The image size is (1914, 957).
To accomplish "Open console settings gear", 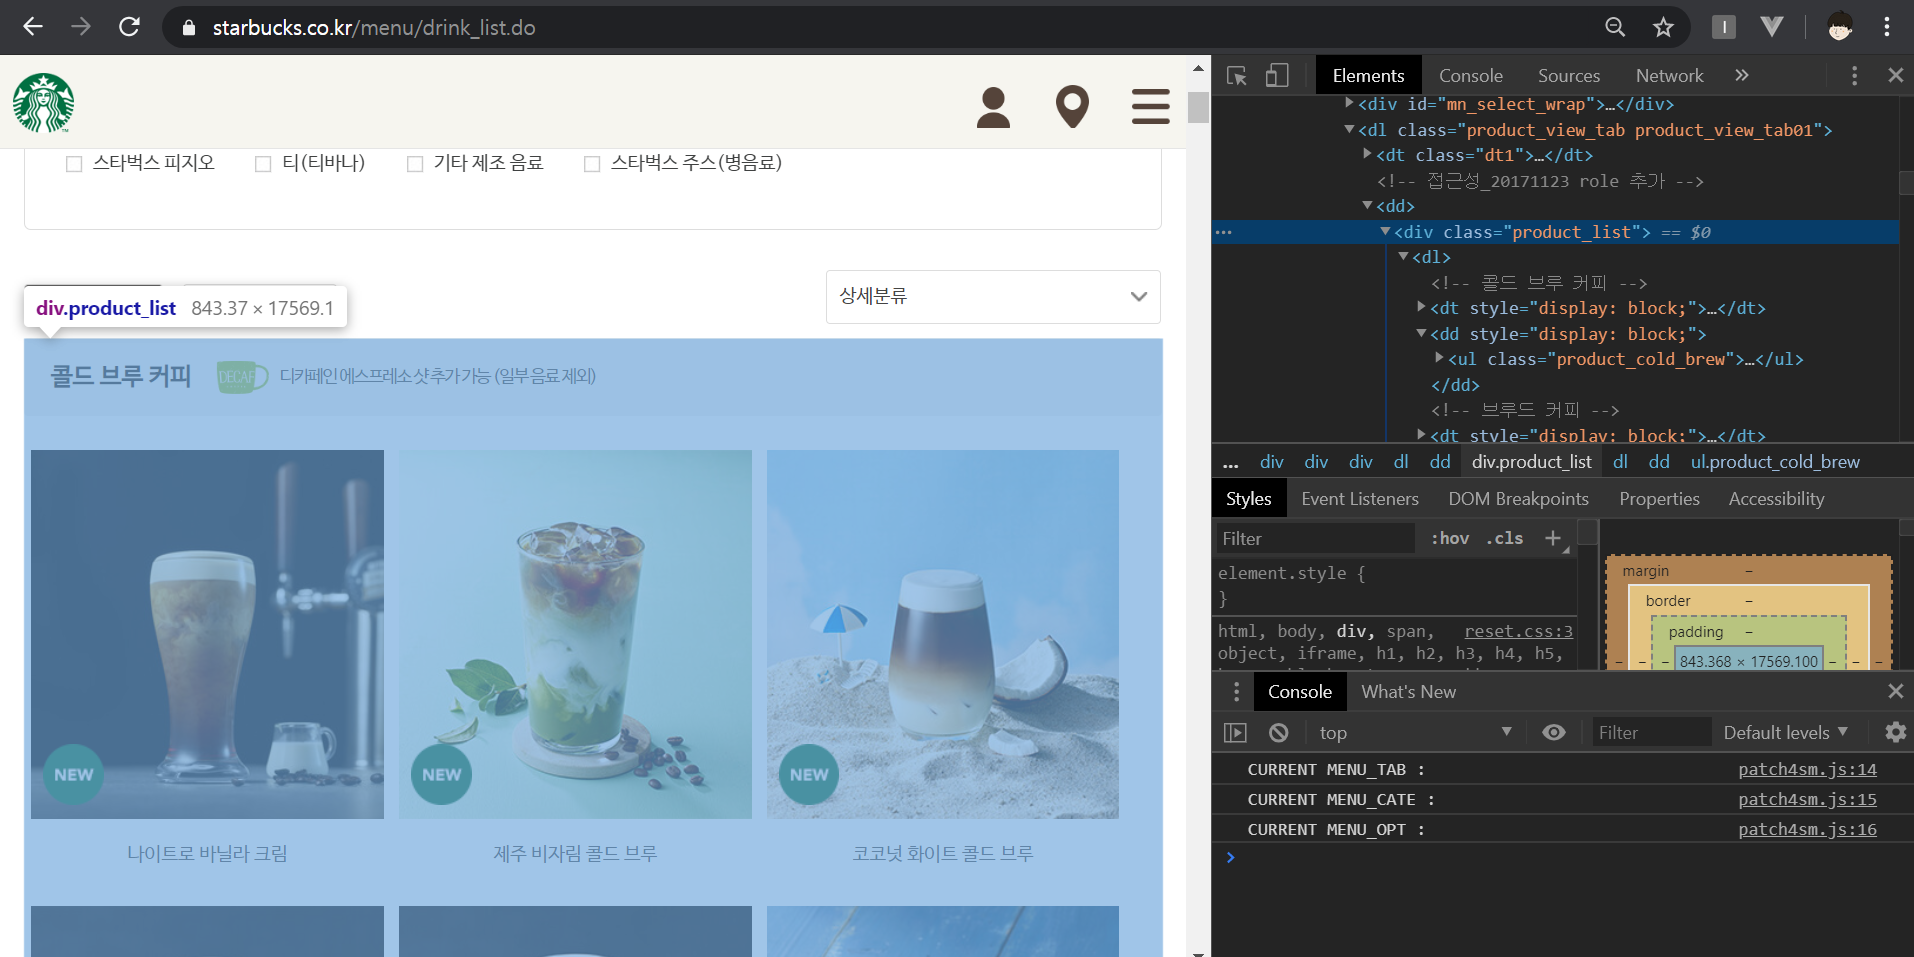I will [1895, 732].
